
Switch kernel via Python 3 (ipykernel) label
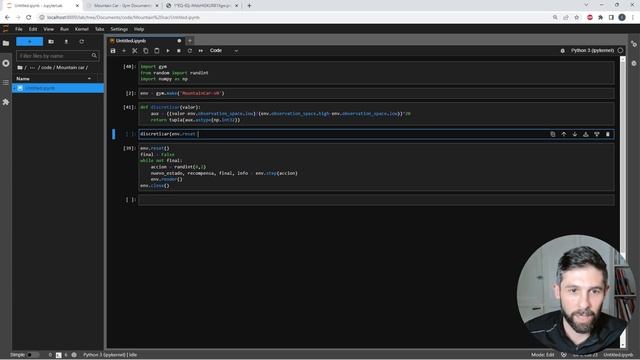592,51
